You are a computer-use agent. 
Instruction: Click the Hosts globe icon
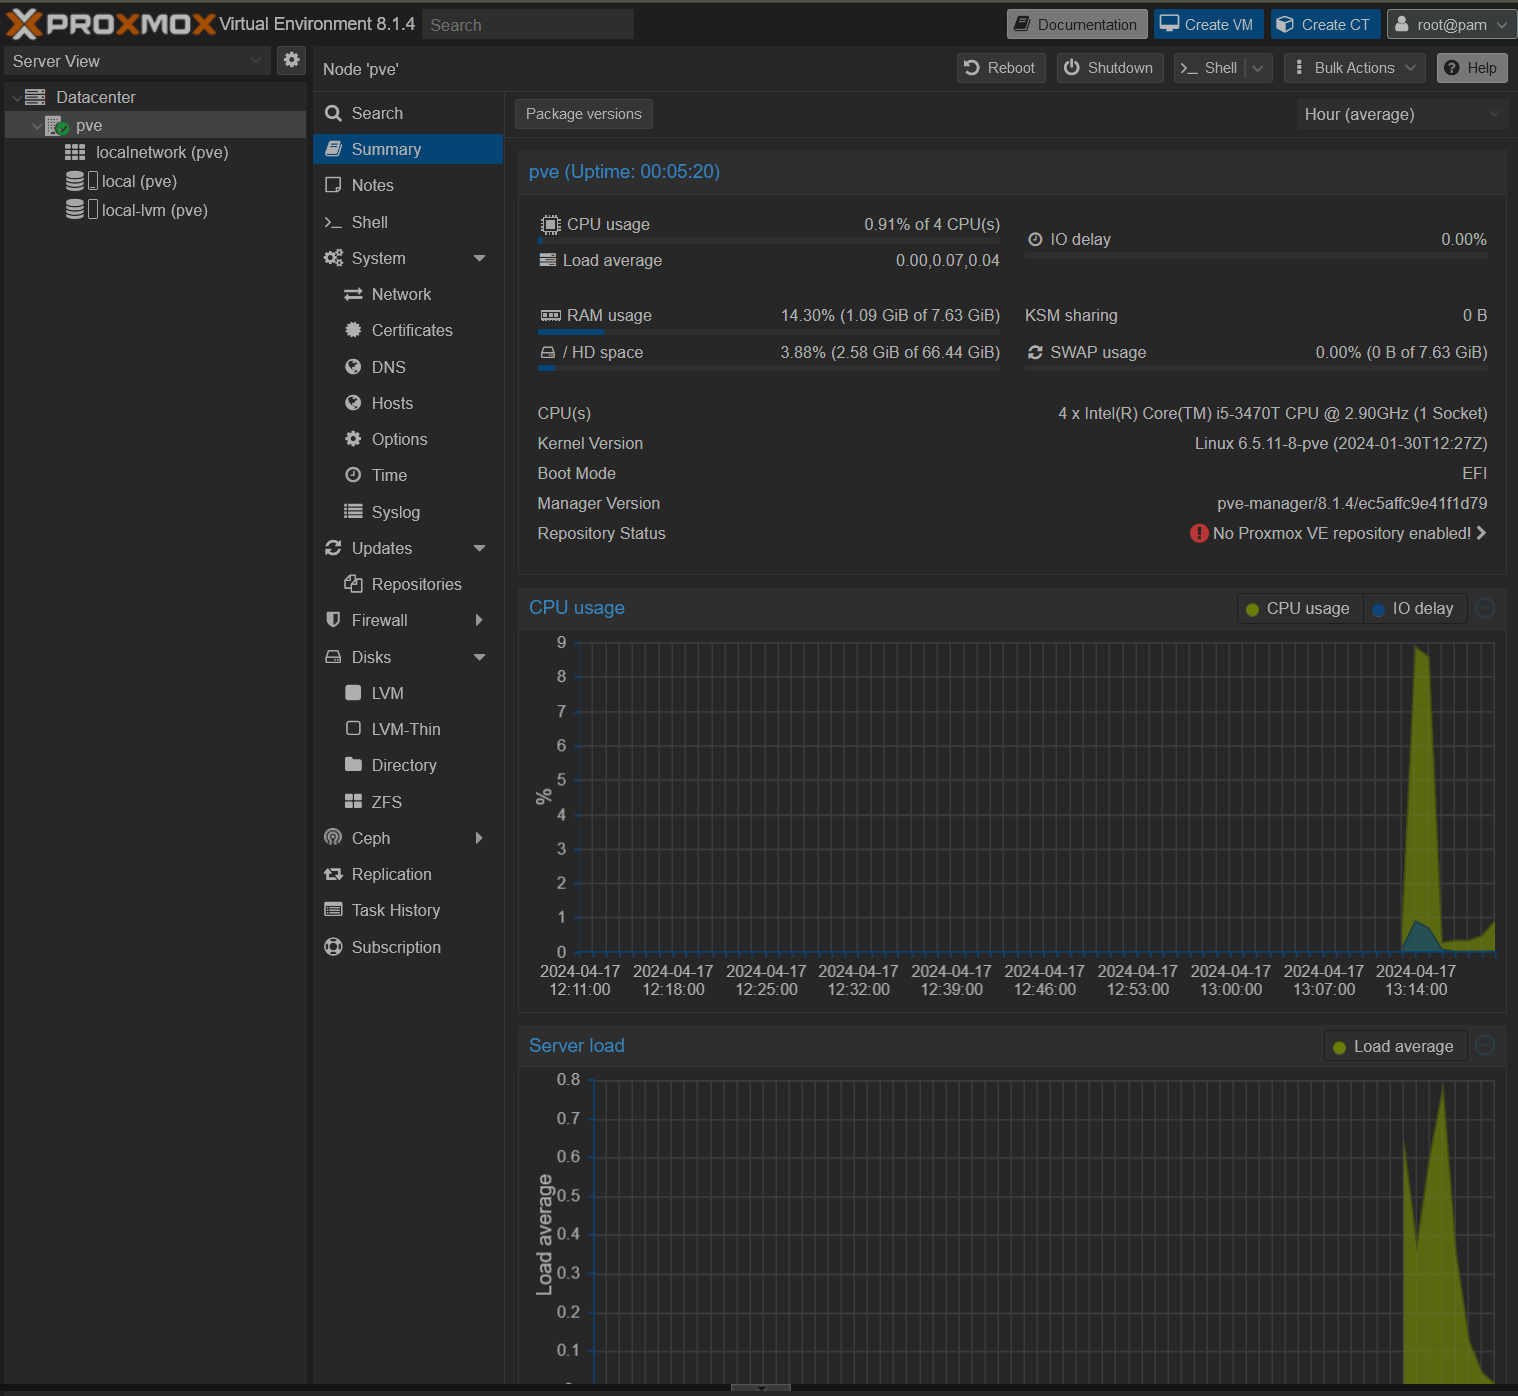pos(353,403)
